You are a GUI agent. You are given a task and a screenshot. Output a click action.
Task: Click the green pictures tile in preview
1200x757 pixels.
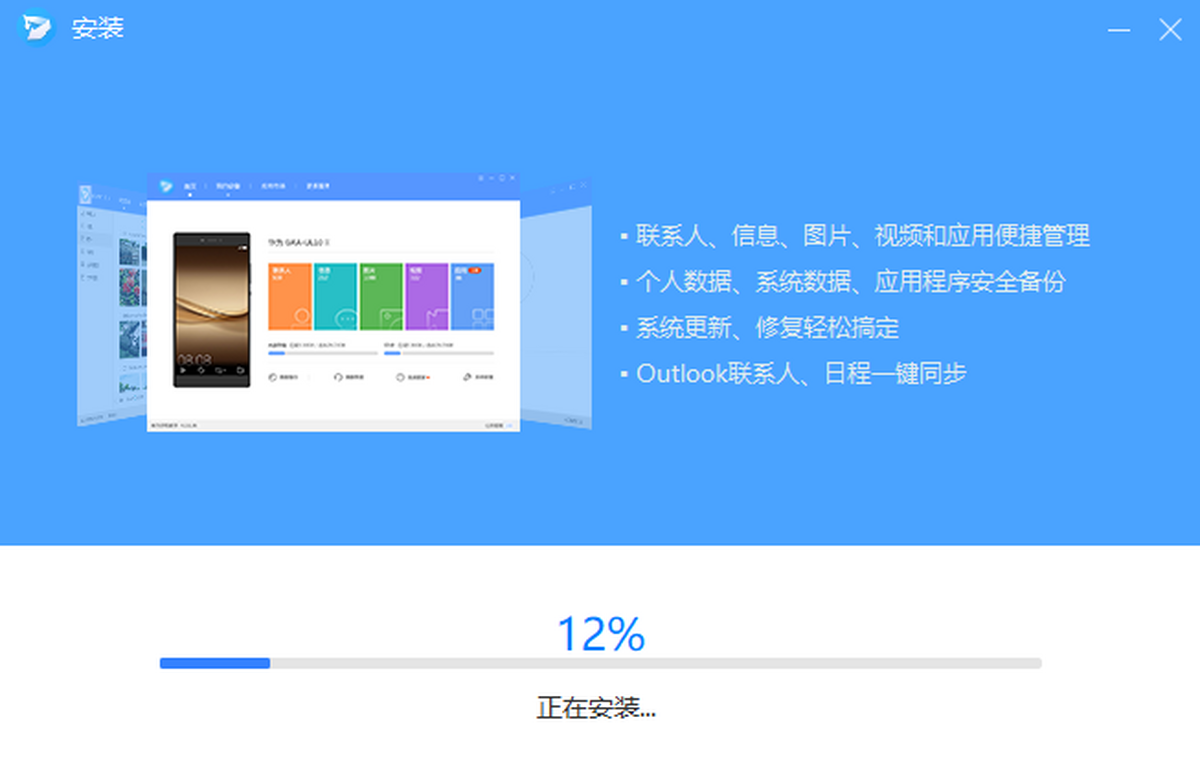click(381, 297)
